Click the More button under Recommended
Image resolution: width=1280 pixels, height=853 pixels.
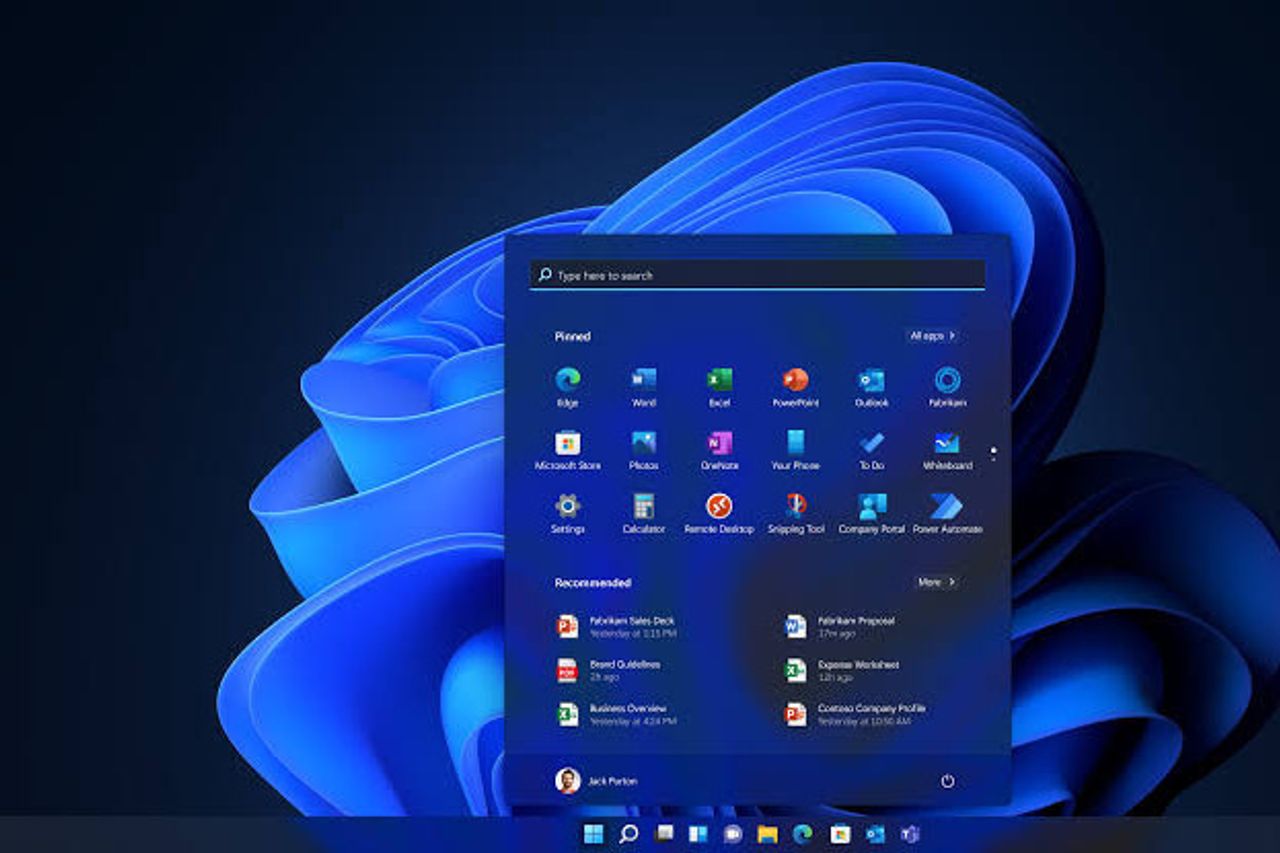coord(937,582)
